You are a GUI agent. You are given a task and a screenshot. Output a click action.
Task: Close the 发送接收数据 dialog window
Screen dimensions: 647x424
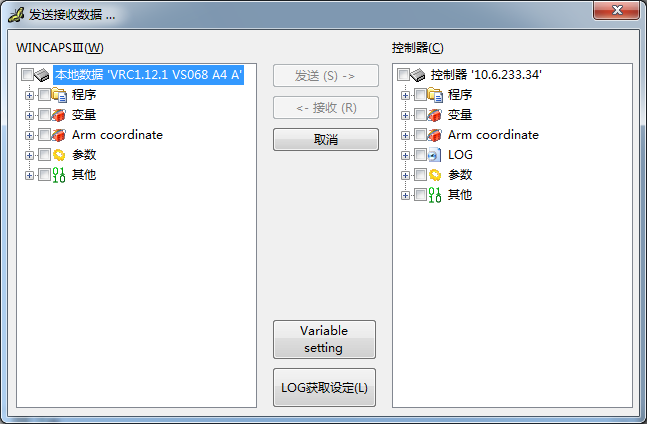(616, 10)
